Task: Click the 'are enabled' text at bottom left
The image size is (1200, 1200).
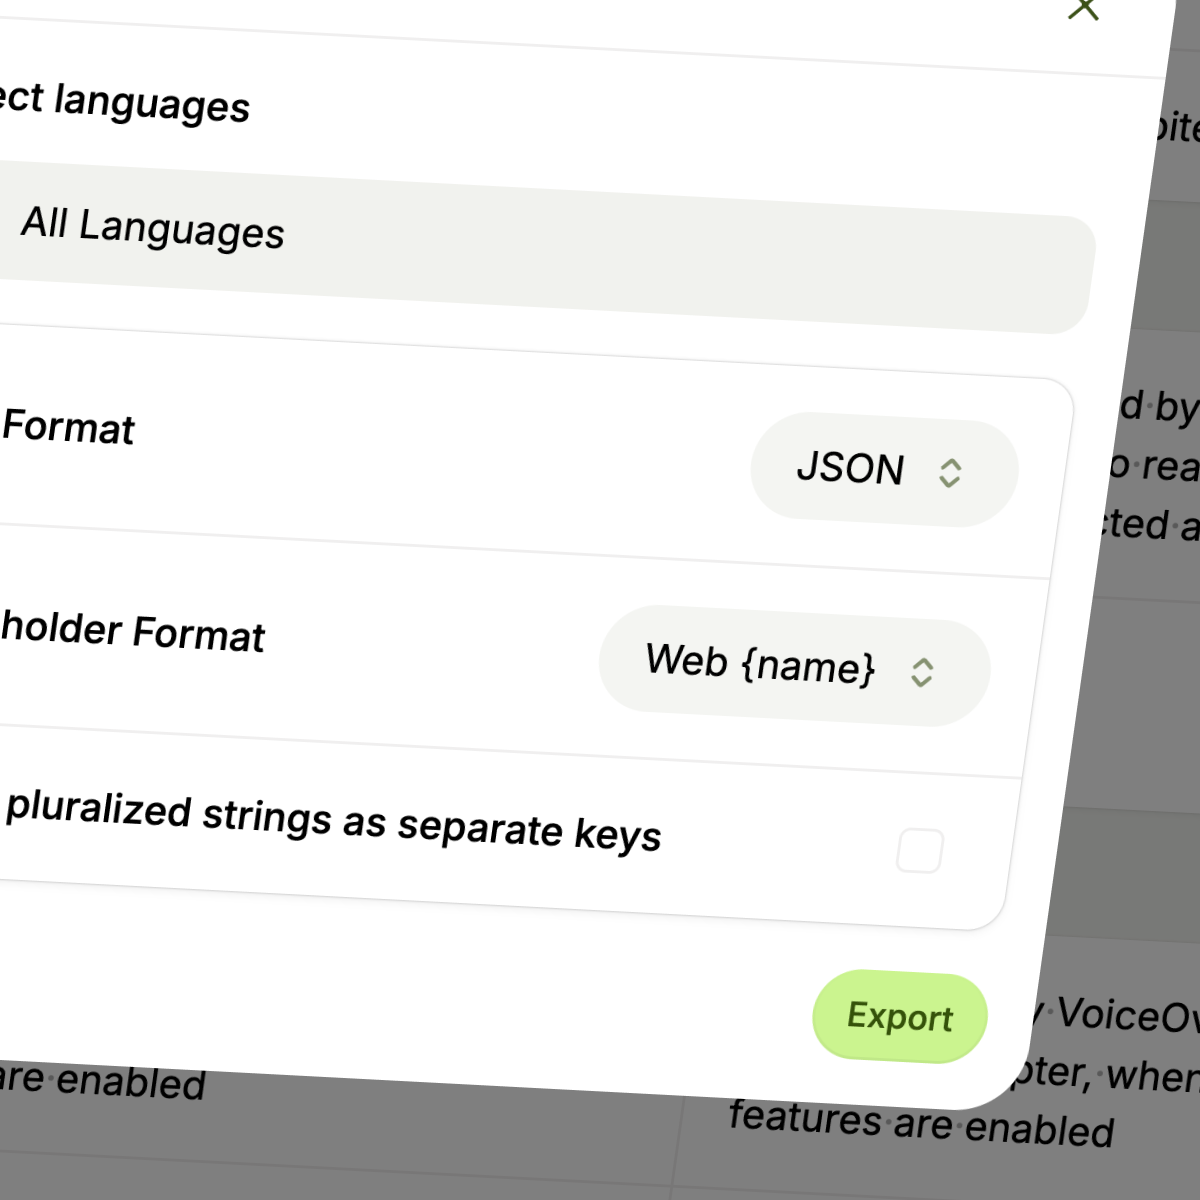Action: click(x=102, y=1081)
